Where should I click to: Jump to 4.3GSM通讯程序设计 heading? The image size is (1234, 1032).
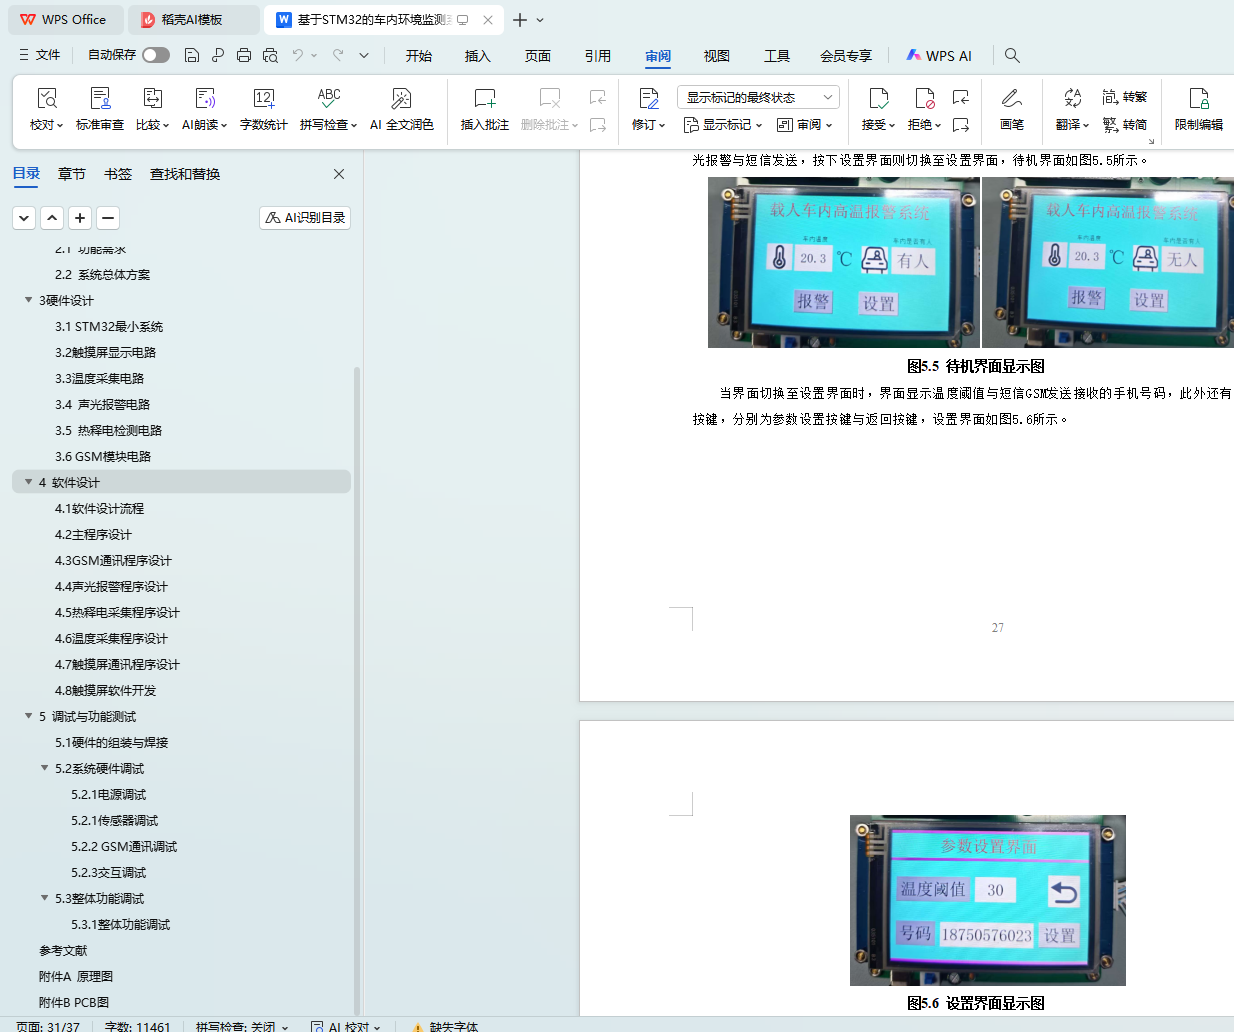[113, 561]
